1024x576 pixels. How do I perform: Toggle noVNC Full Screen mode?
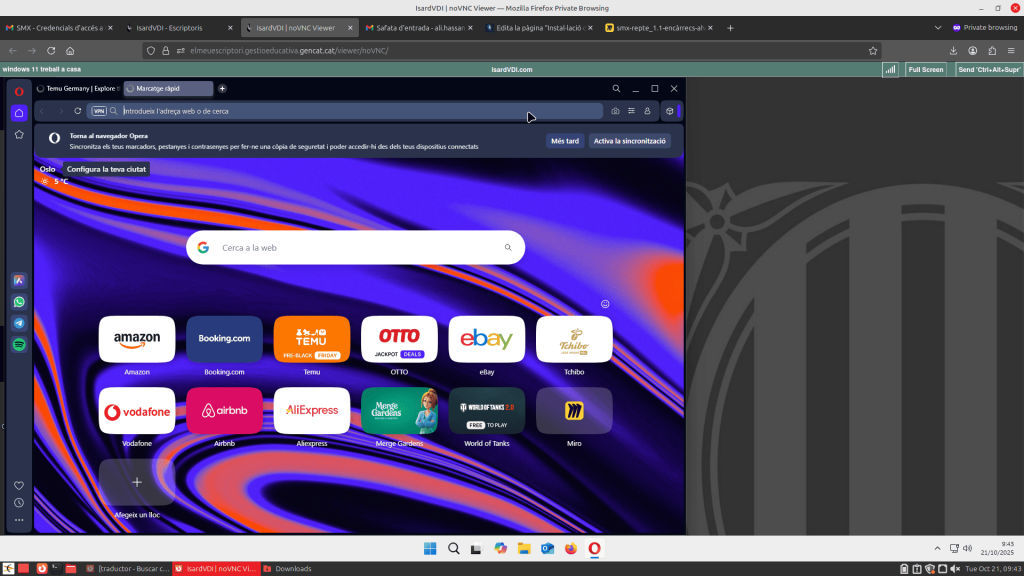925,69
